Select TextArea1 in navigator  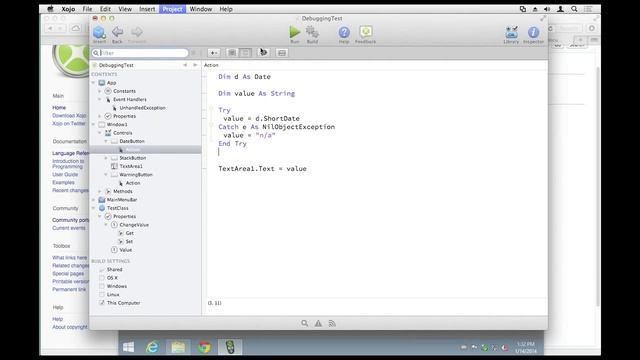tap(131, 166)
